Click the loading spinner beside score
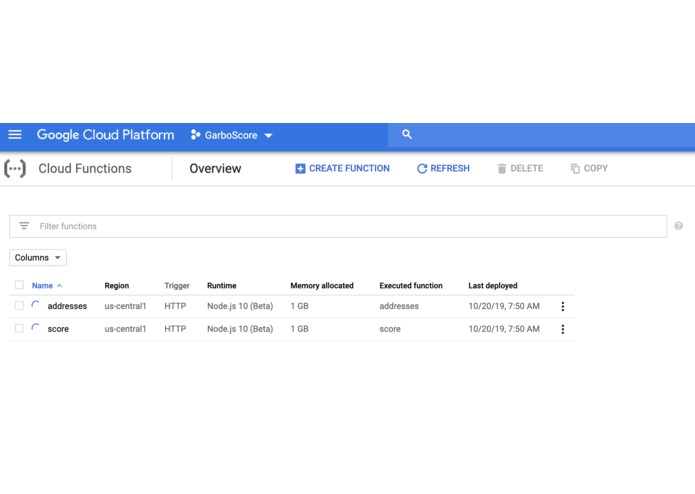The image size is (695, 494). click(35, 328)
